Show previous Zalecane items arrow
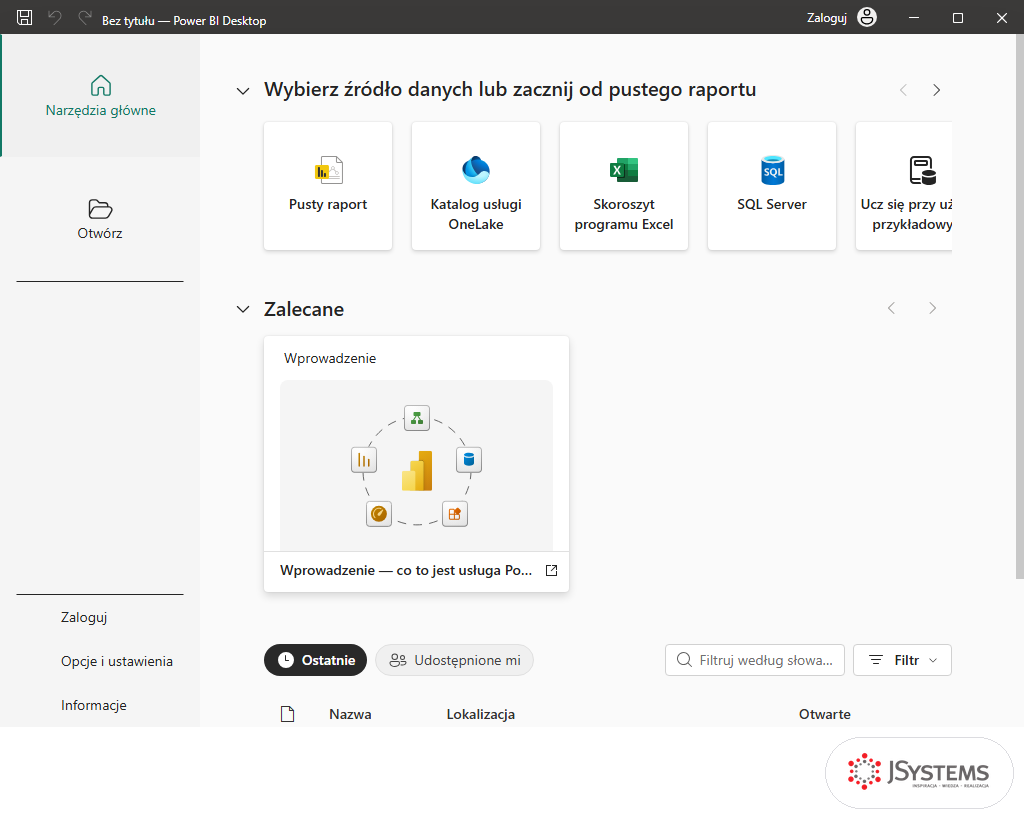Screen dimensions: 1024x819 click(x=891, y=308)
